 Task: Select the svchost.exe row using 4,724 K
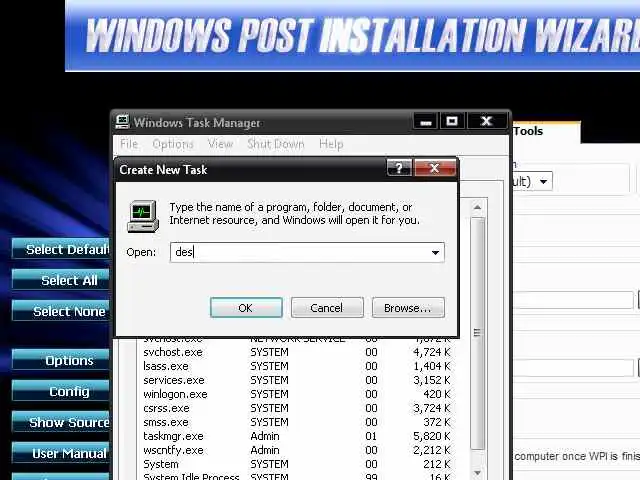coord(297,352)
